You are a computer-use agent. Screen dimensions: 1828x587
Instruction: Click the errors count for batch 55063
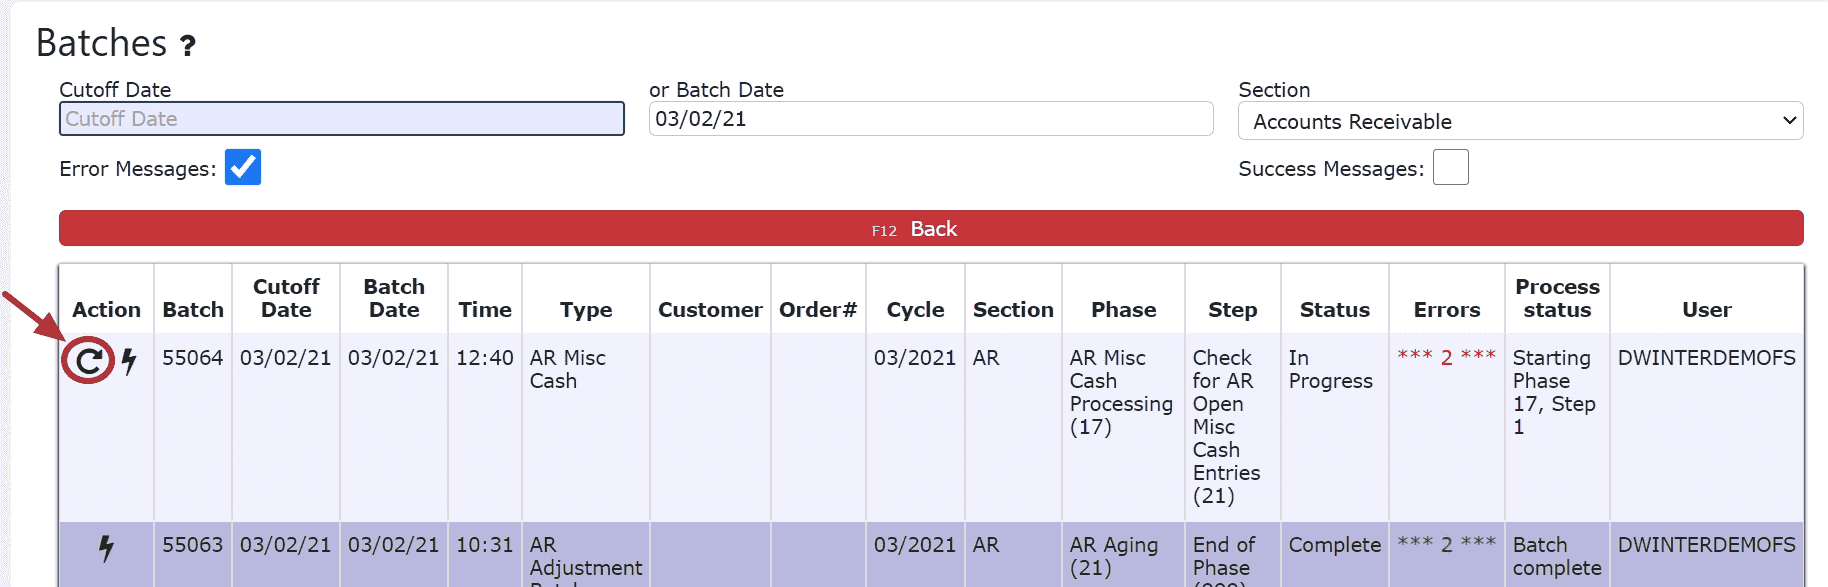(x=1446, y=544)
